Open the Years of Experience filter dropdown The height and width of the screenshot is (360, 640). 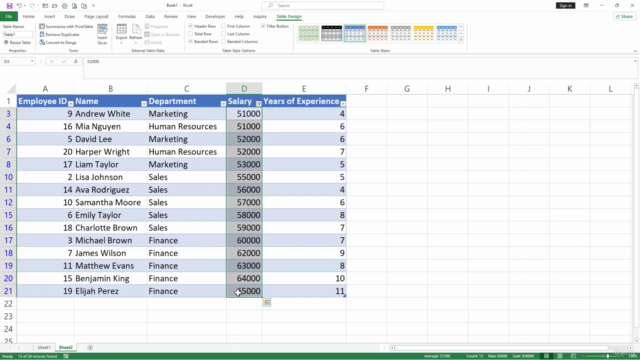pos(343,104)
